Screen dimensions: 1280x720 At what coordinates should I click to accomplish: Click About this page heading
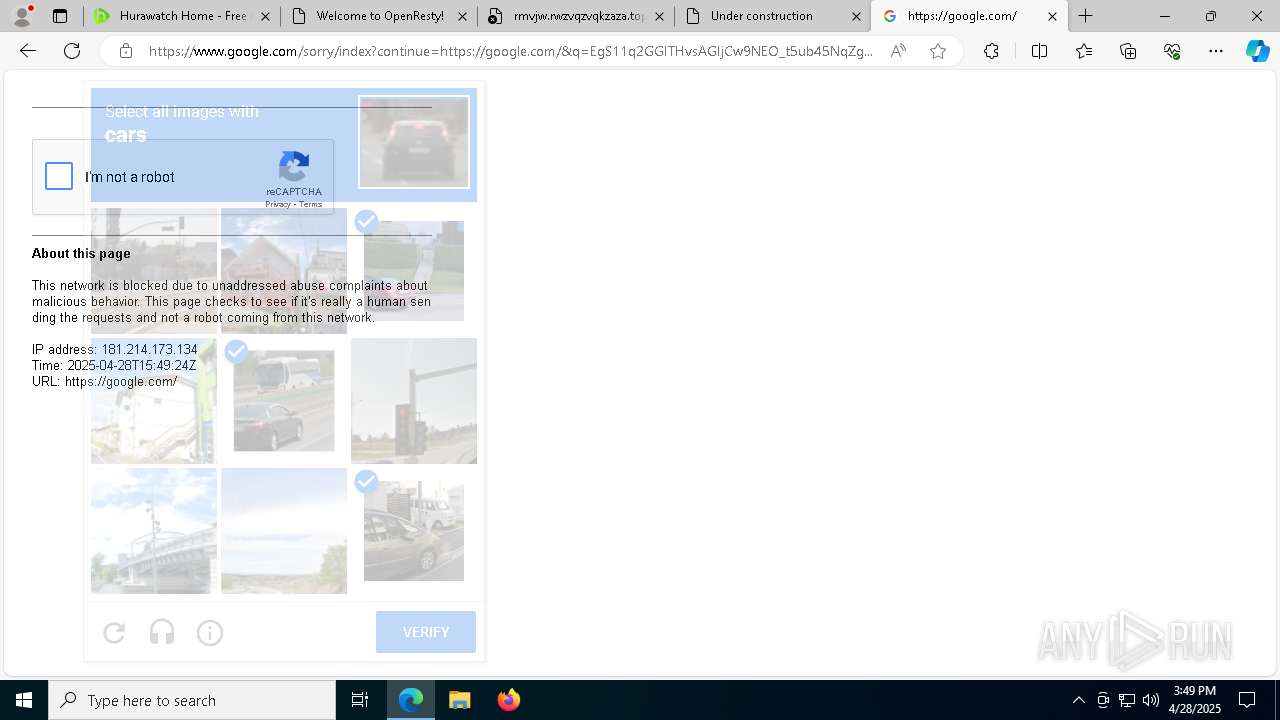pos(81,253)
